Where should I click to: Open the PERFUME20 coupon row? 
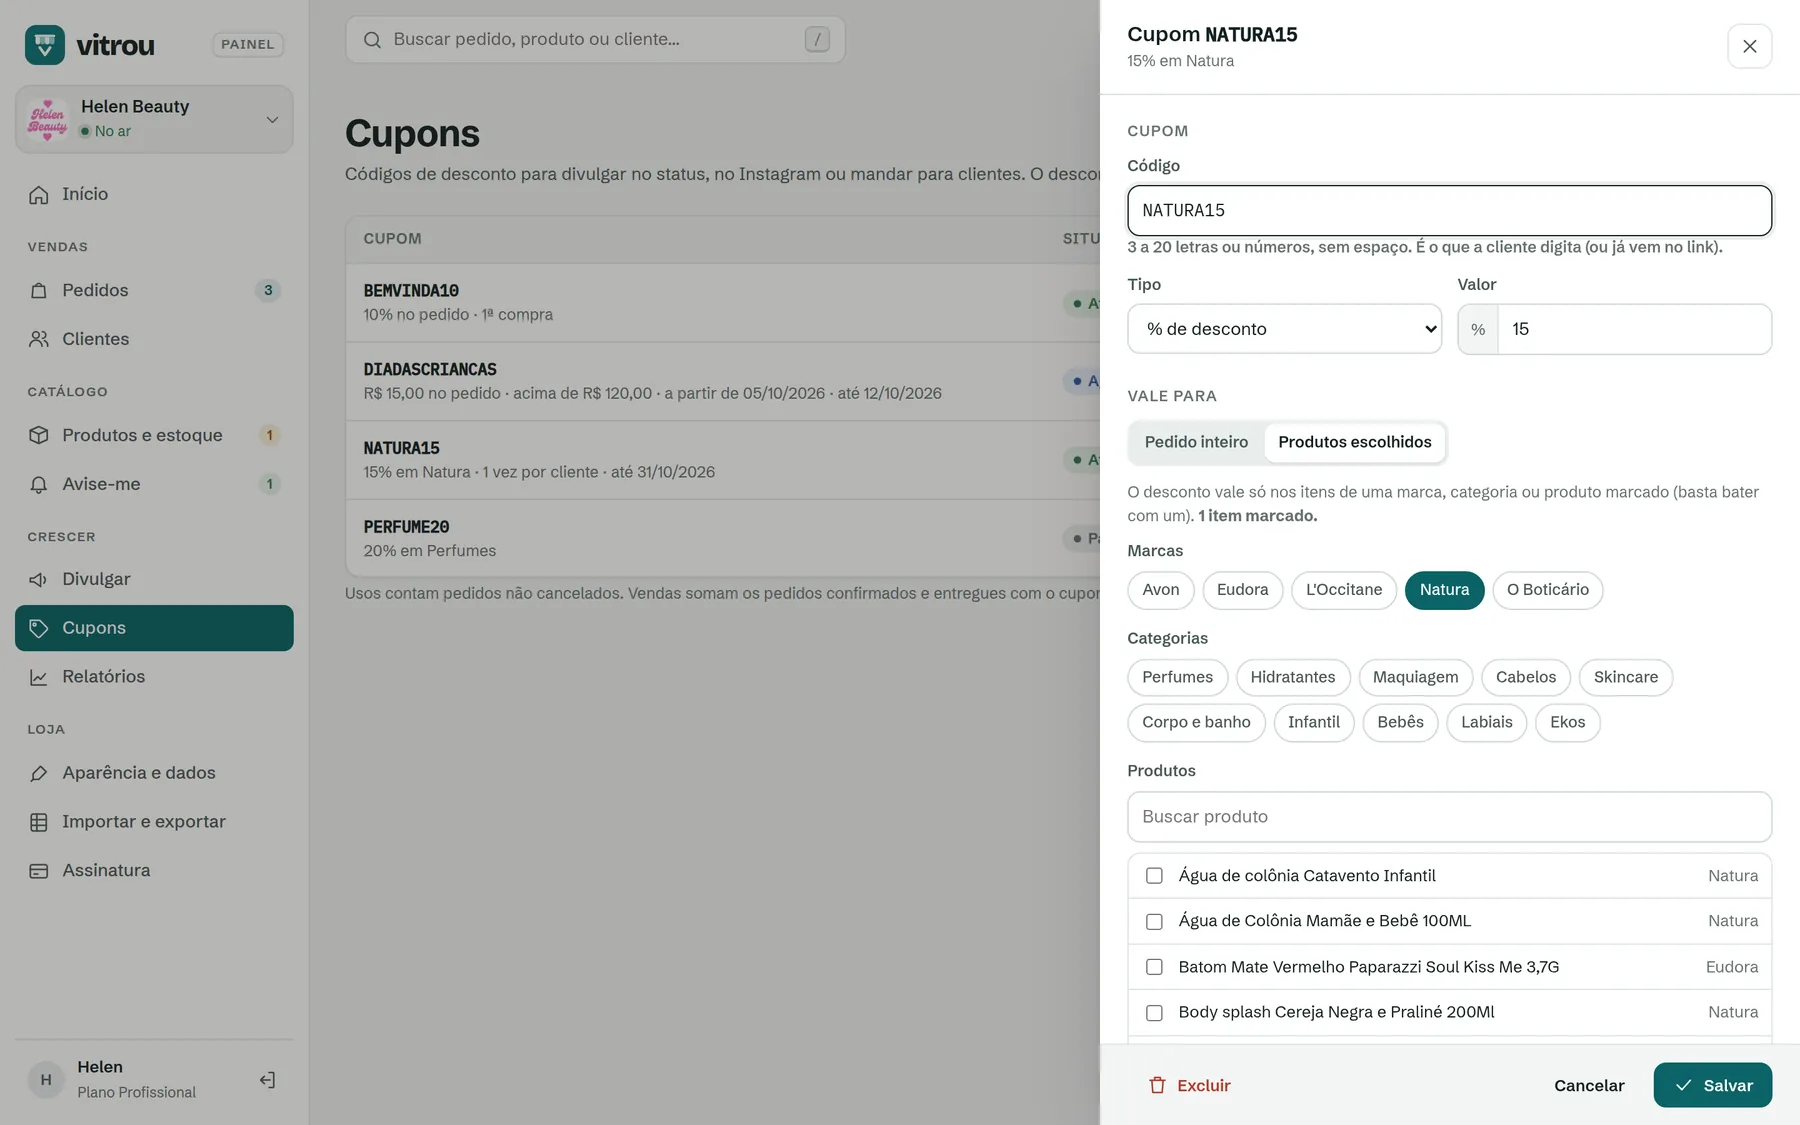tap(723, 538)
